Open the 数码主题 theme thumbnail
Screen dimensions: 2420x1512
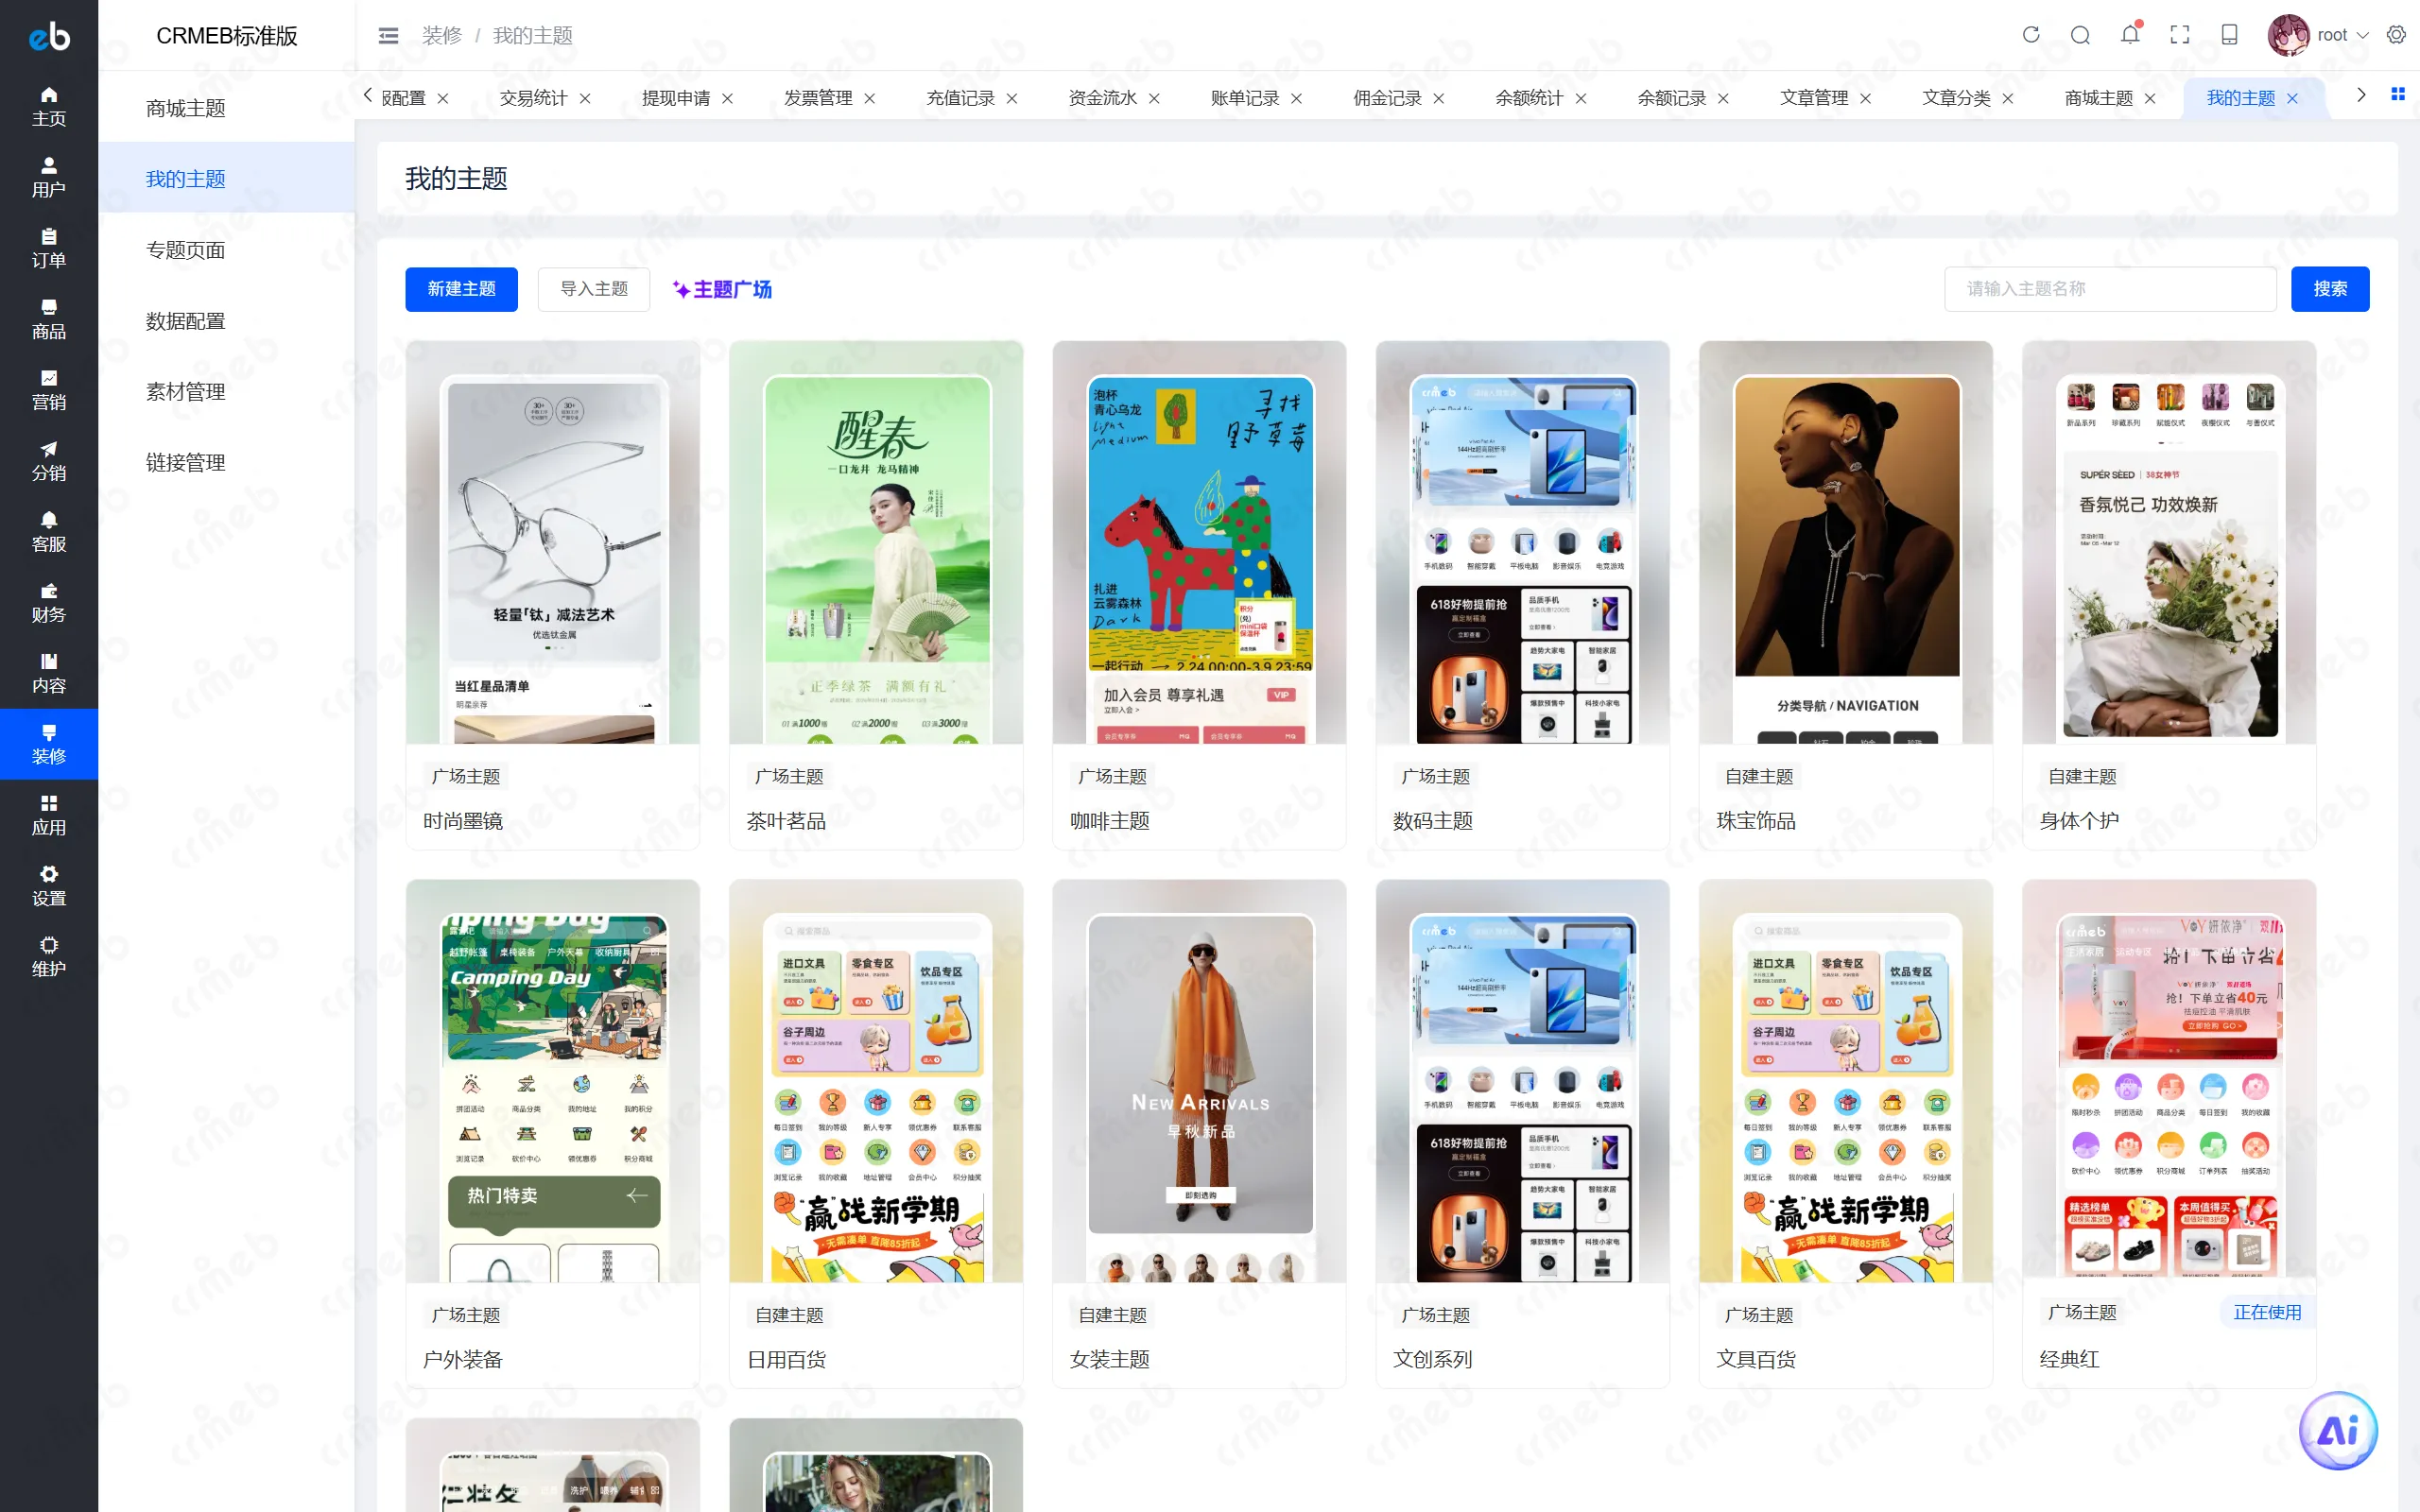tap(1522, 543)
